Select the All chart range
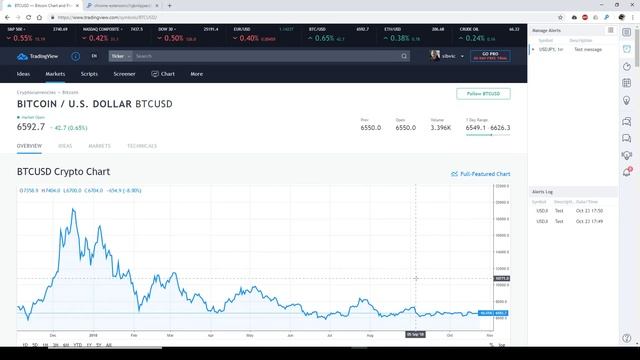This screenshot has height=360, width=640. [x=109, y=345]
